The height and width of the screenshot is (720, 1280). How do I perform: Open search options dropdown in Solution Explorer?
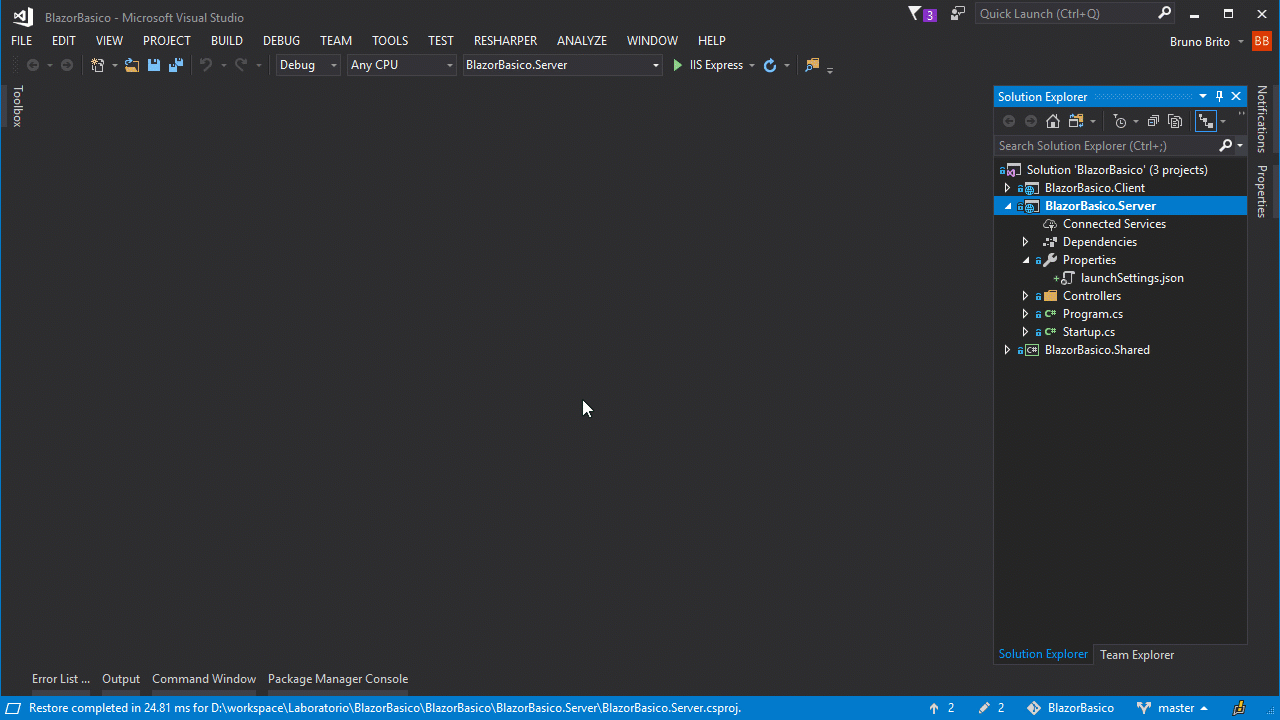pos(1240,146)
